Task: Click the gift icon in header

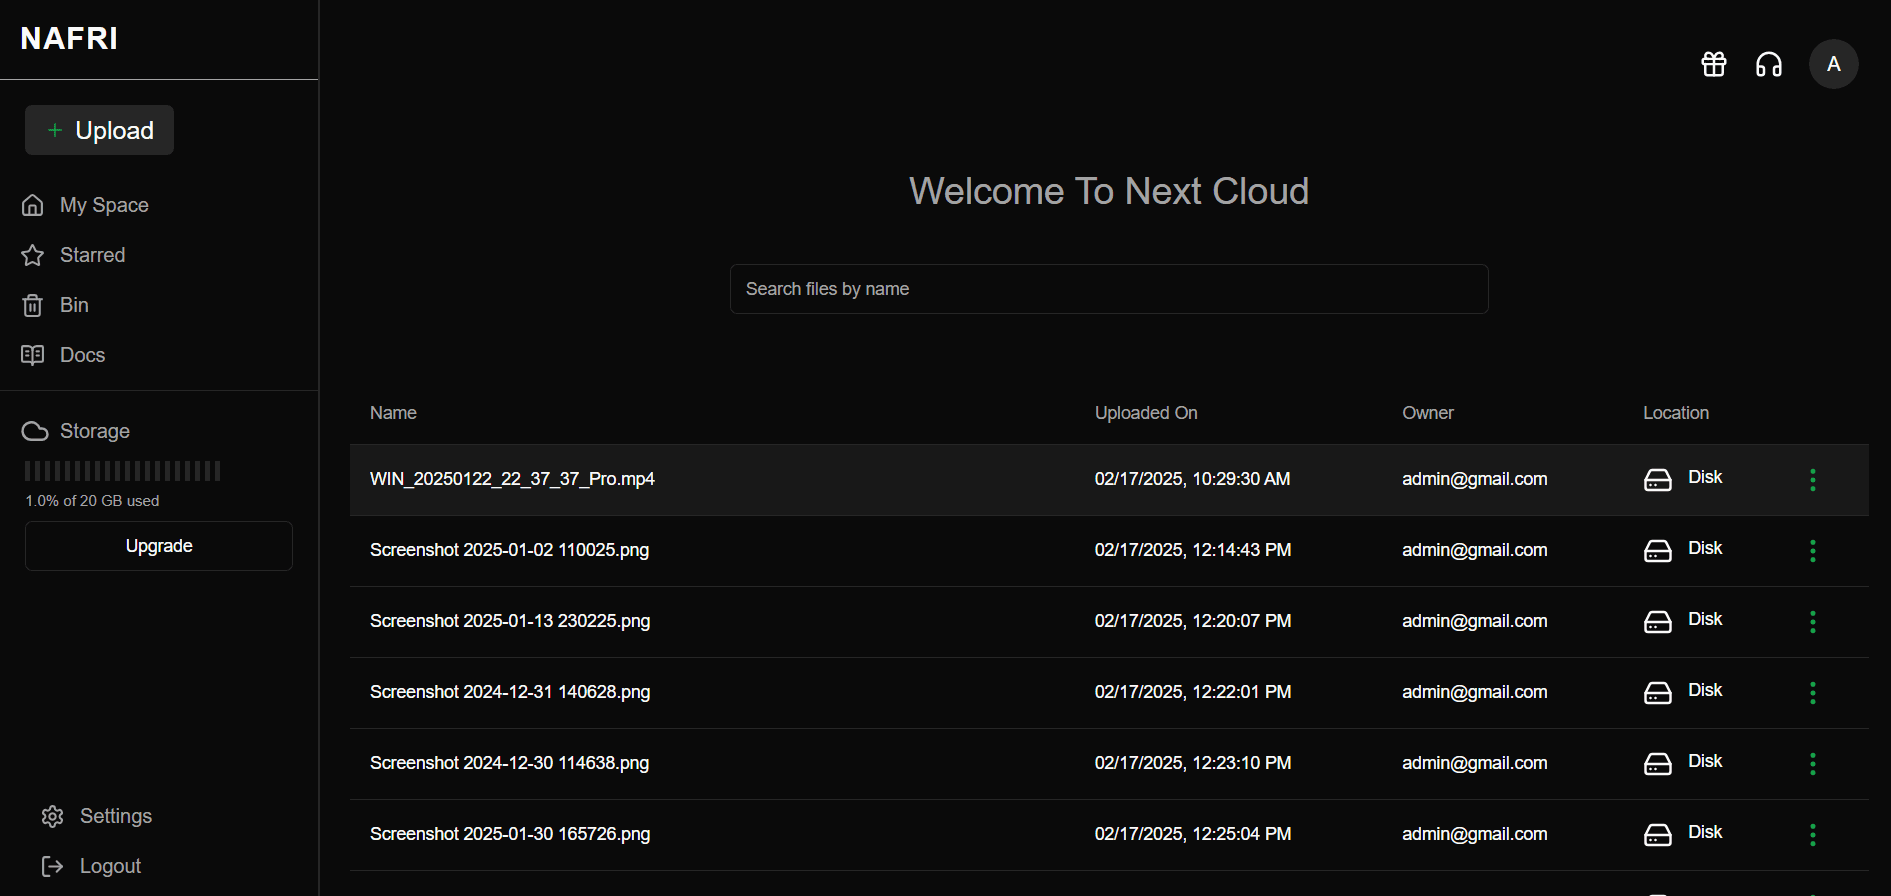Action: (1714, 64)
